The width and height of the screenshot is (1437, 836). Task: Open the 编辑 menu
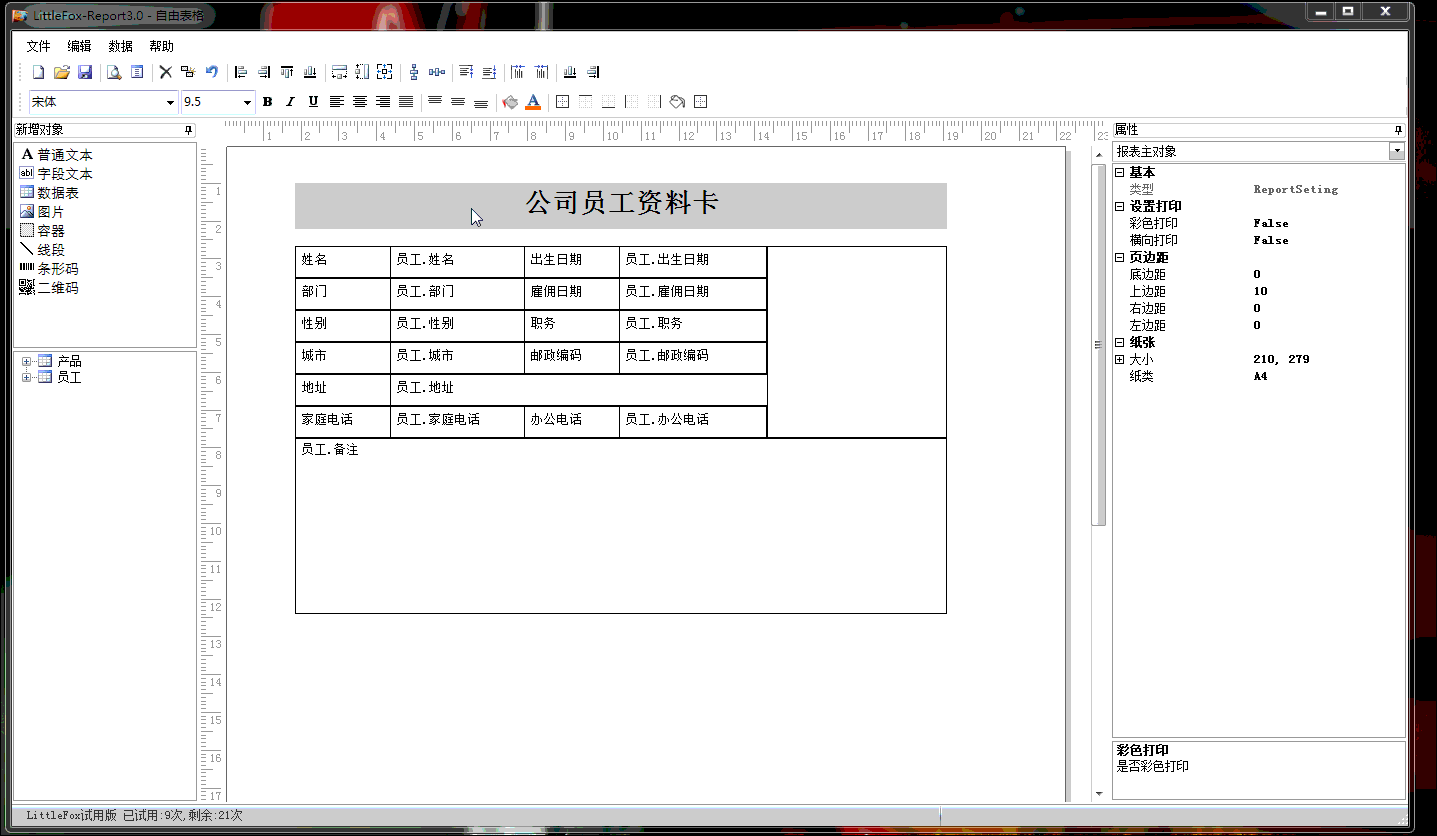[x=79, y=46]
